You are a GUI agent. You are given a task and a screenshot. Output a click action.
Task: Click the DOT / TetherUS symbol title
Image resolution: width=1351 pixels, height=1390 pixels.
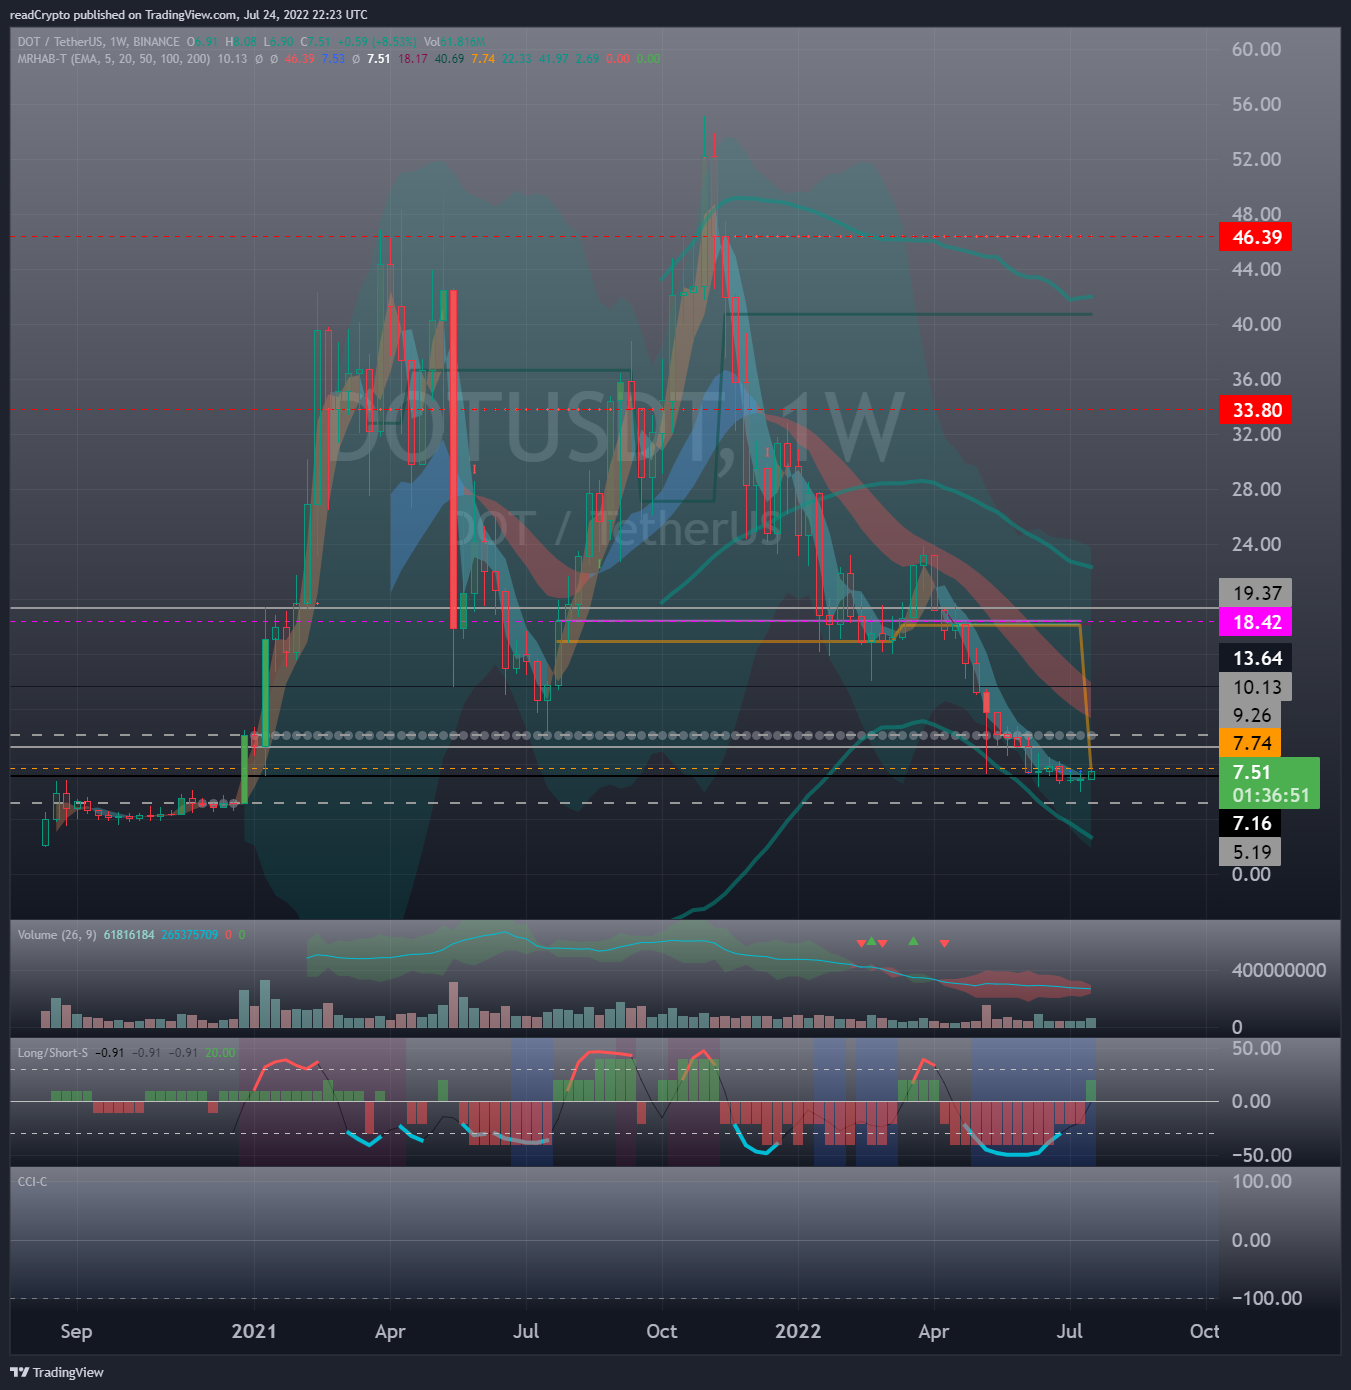point(99,42)
